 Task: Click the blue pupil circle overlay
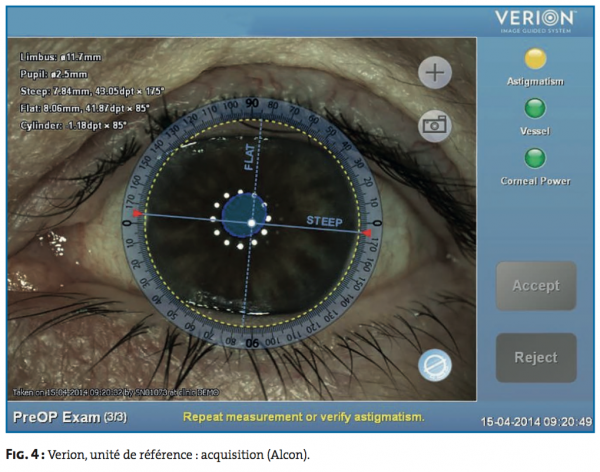(x=236, y=212)
